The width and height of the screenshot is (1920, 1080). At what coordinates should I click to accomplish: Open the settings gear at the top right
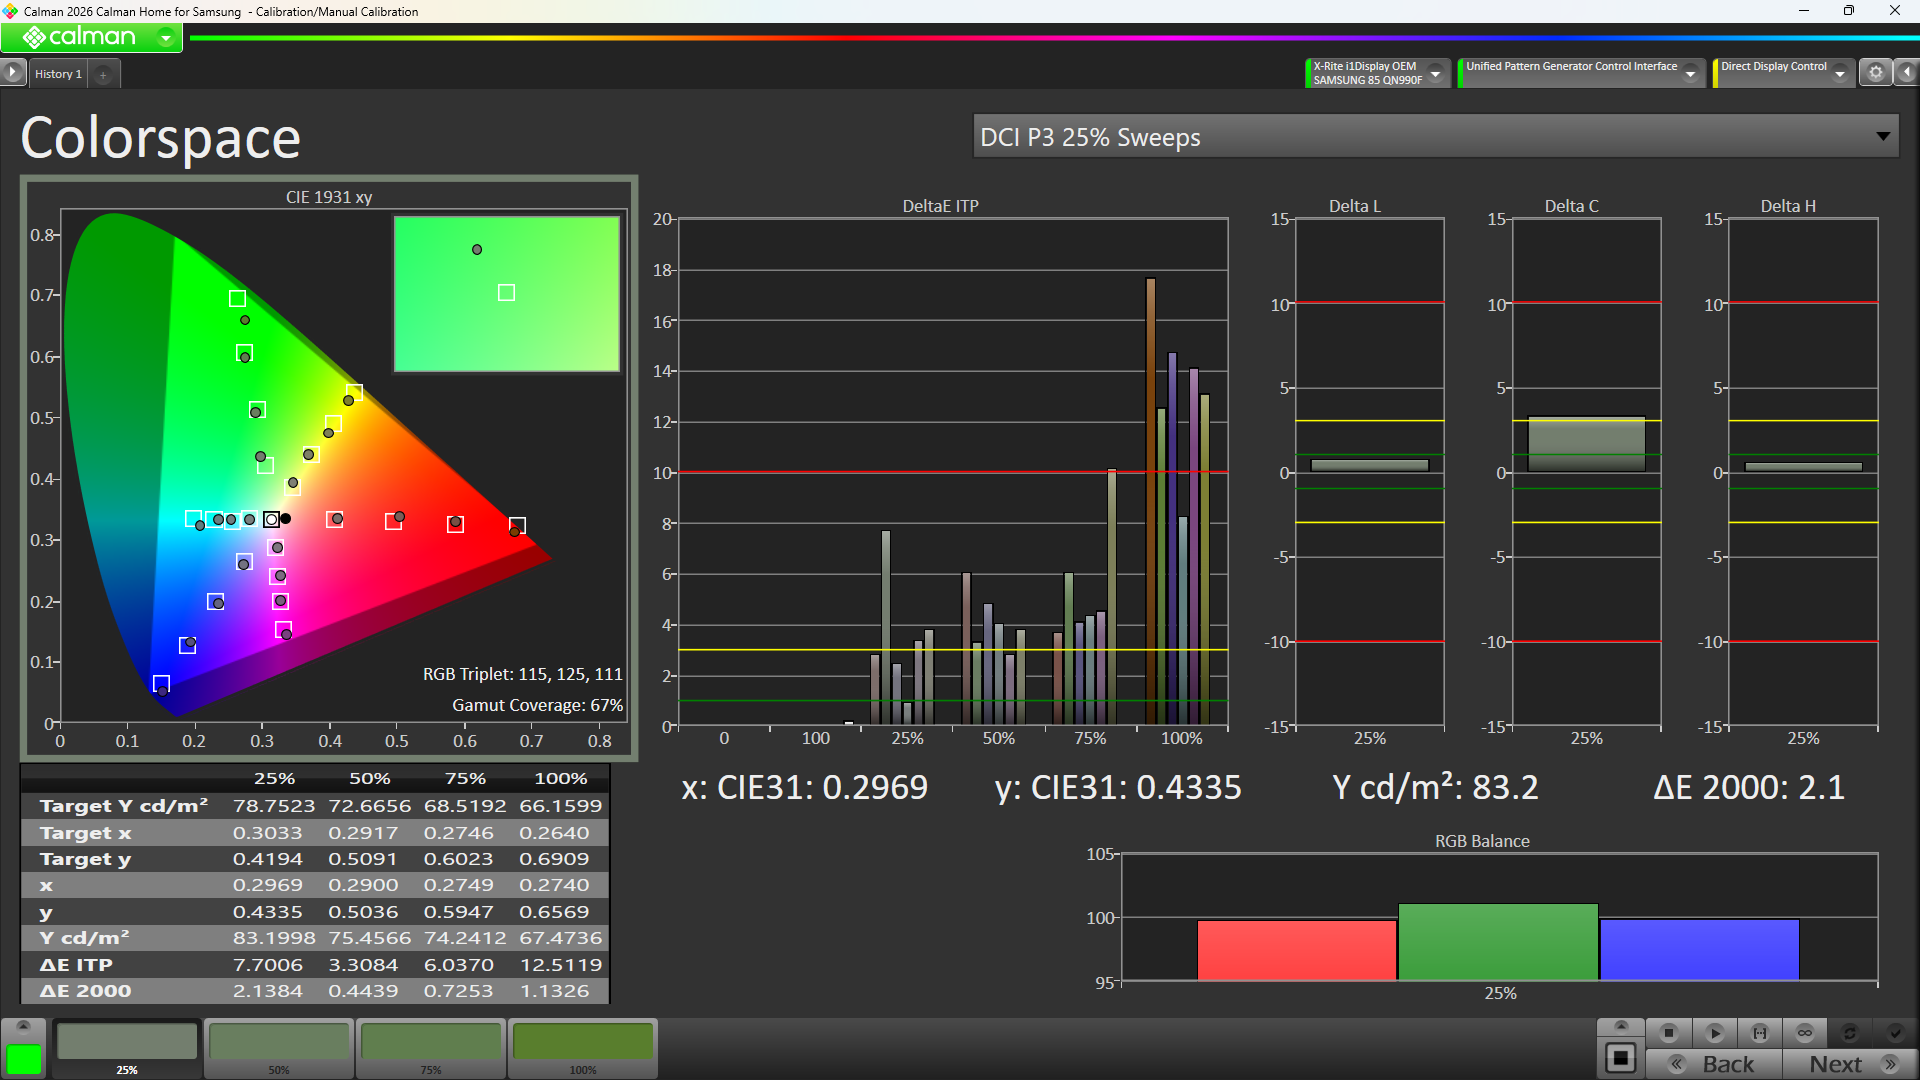click(1876, 73)
